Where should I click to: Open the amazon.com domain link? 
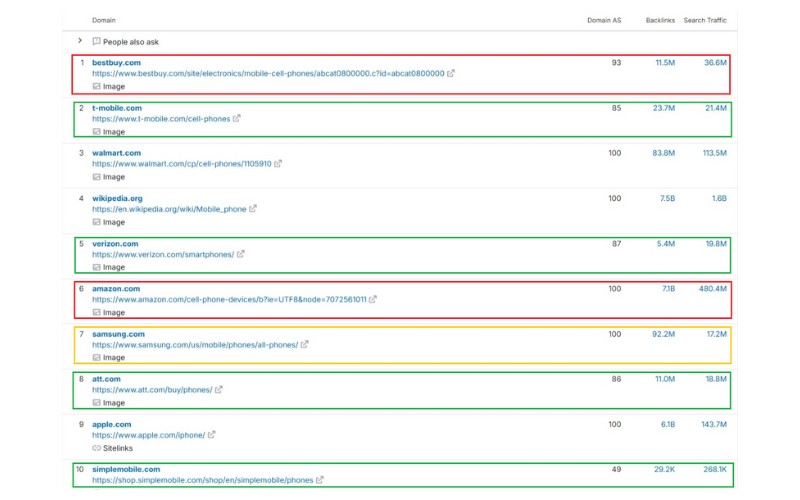coord(116,289)
